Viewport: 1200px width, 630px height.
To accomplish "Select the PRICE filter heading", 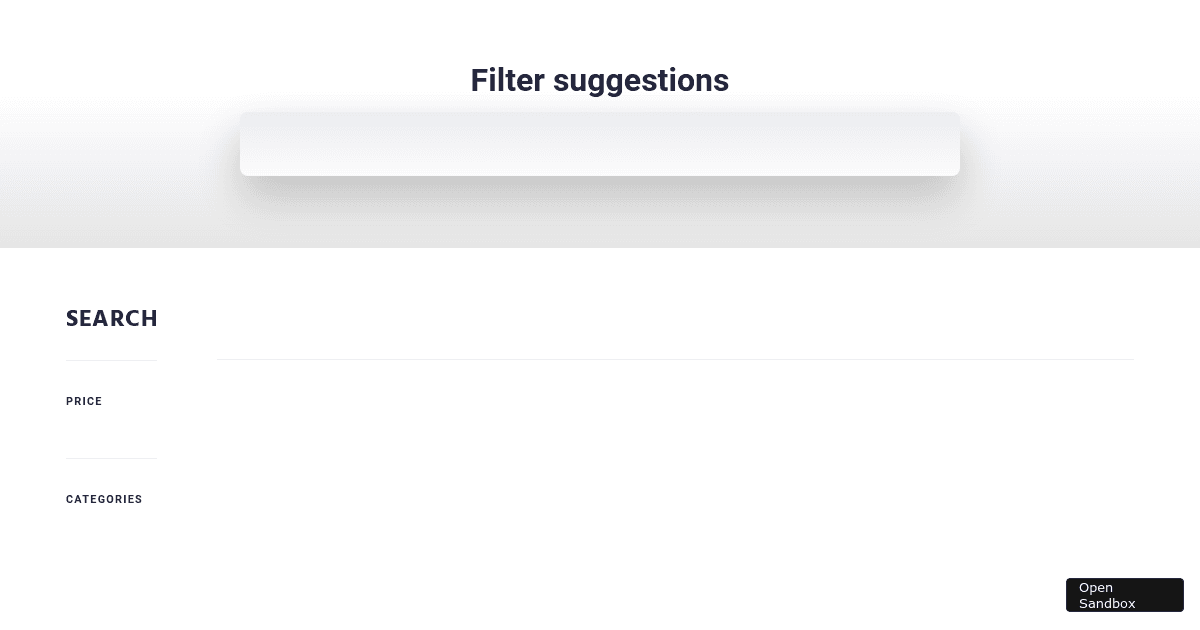I will tap(84, 401).
